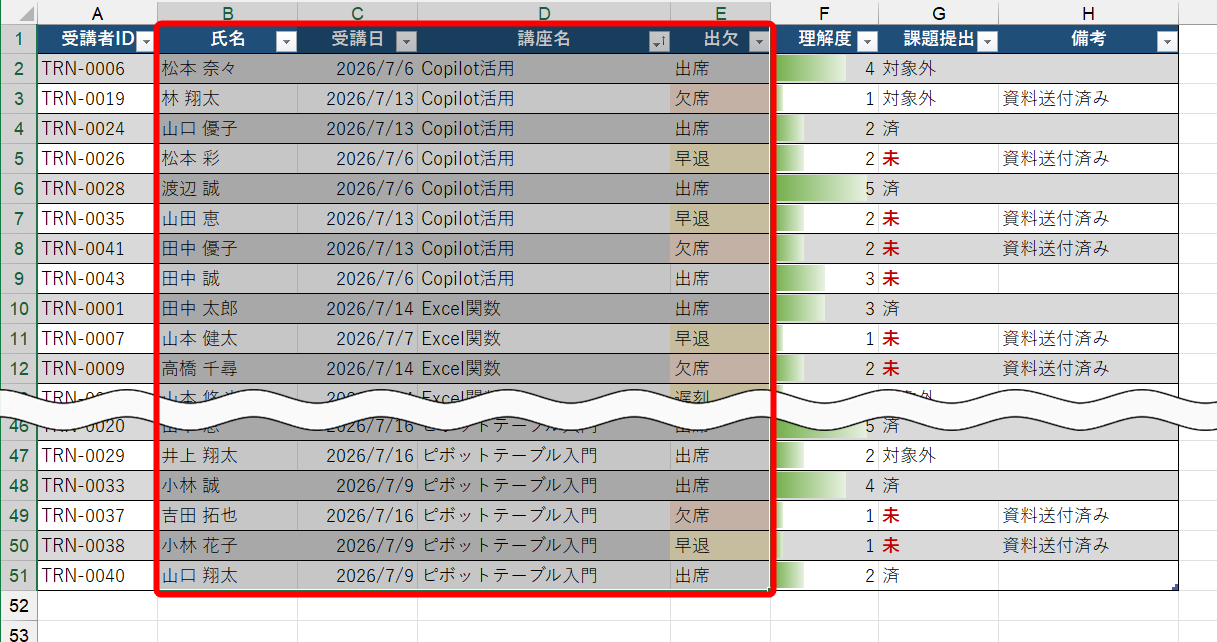Click the name 松本 奈々

[x=199, y=69]
